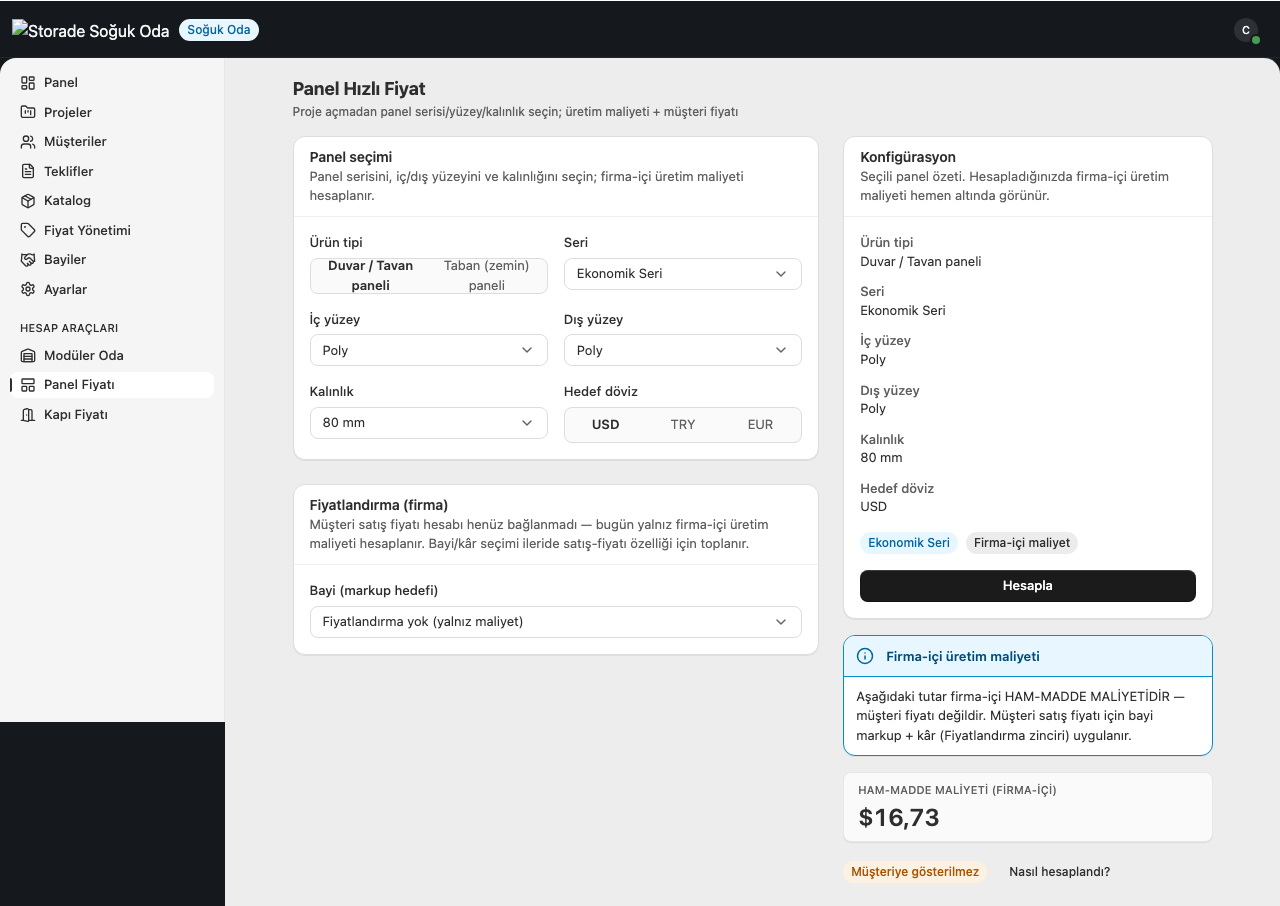The height and width of the screenshot is (906, 1280).
Task: Open Müşteriler sidebar item
Action: click(x=112, y=142)
